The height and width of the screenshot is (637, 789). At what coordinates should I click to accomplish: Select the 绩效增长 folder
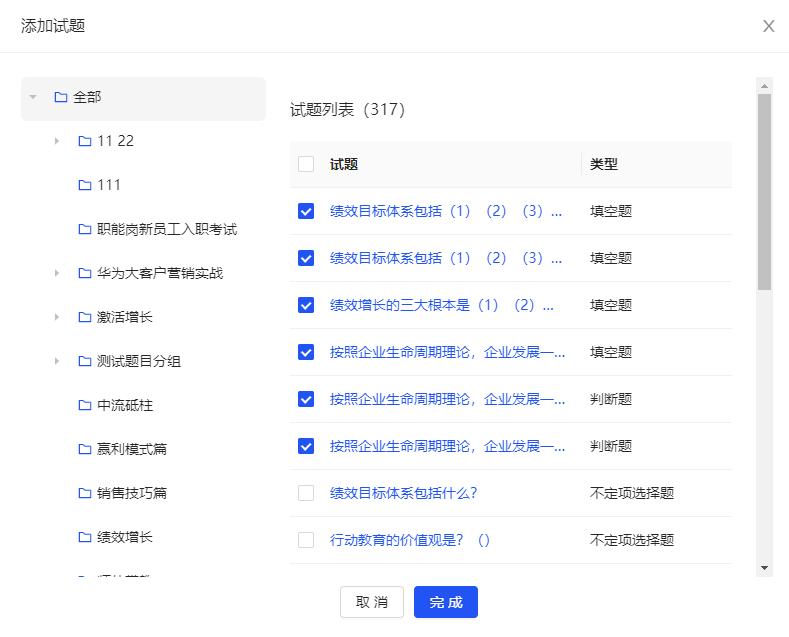coord(124,537)
